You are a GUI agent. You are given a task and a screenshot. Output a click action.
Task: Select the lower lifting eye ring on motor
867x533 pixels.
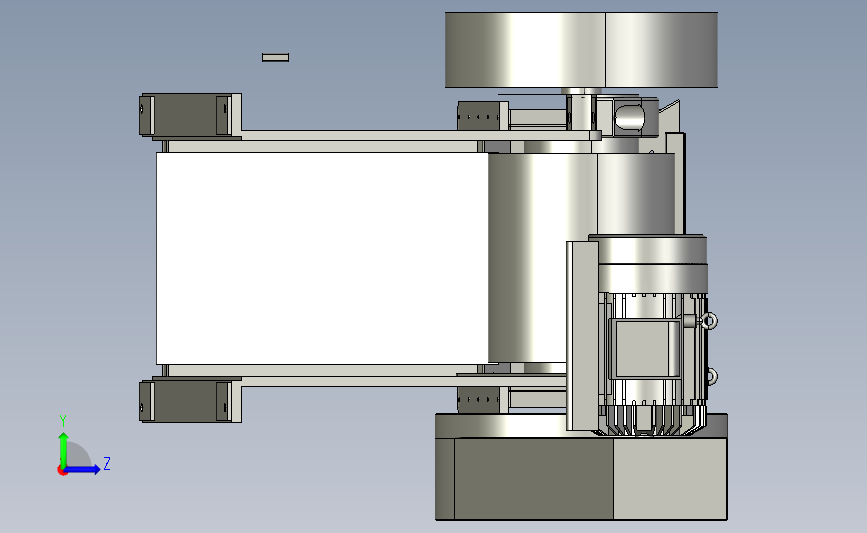click(712, 377)
